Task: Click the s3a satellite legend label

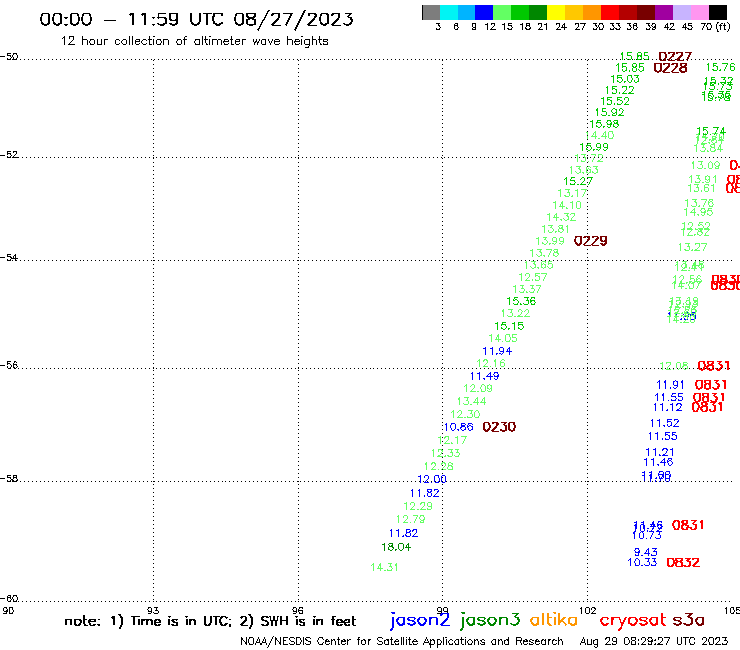Action: pyautogui.click(x=688, y=620)
